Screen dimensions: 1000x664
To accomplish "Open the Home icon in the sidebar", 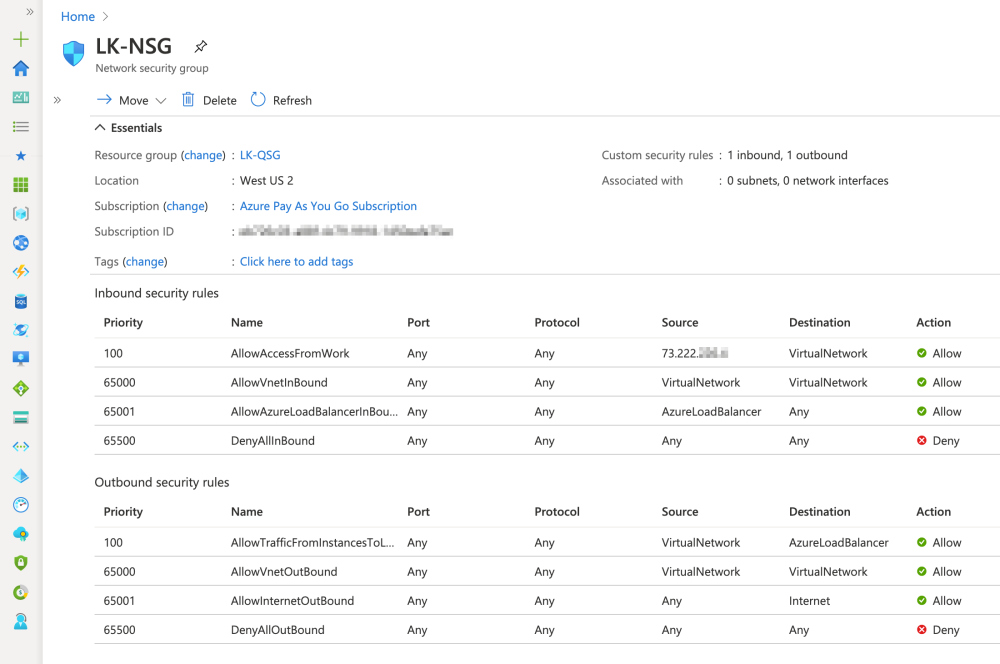I will click(x=21, y=69).
